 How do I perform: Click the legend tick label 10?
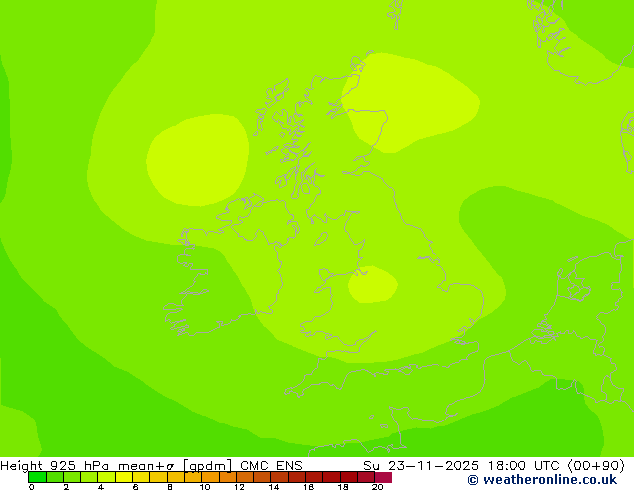coord(205,487)
